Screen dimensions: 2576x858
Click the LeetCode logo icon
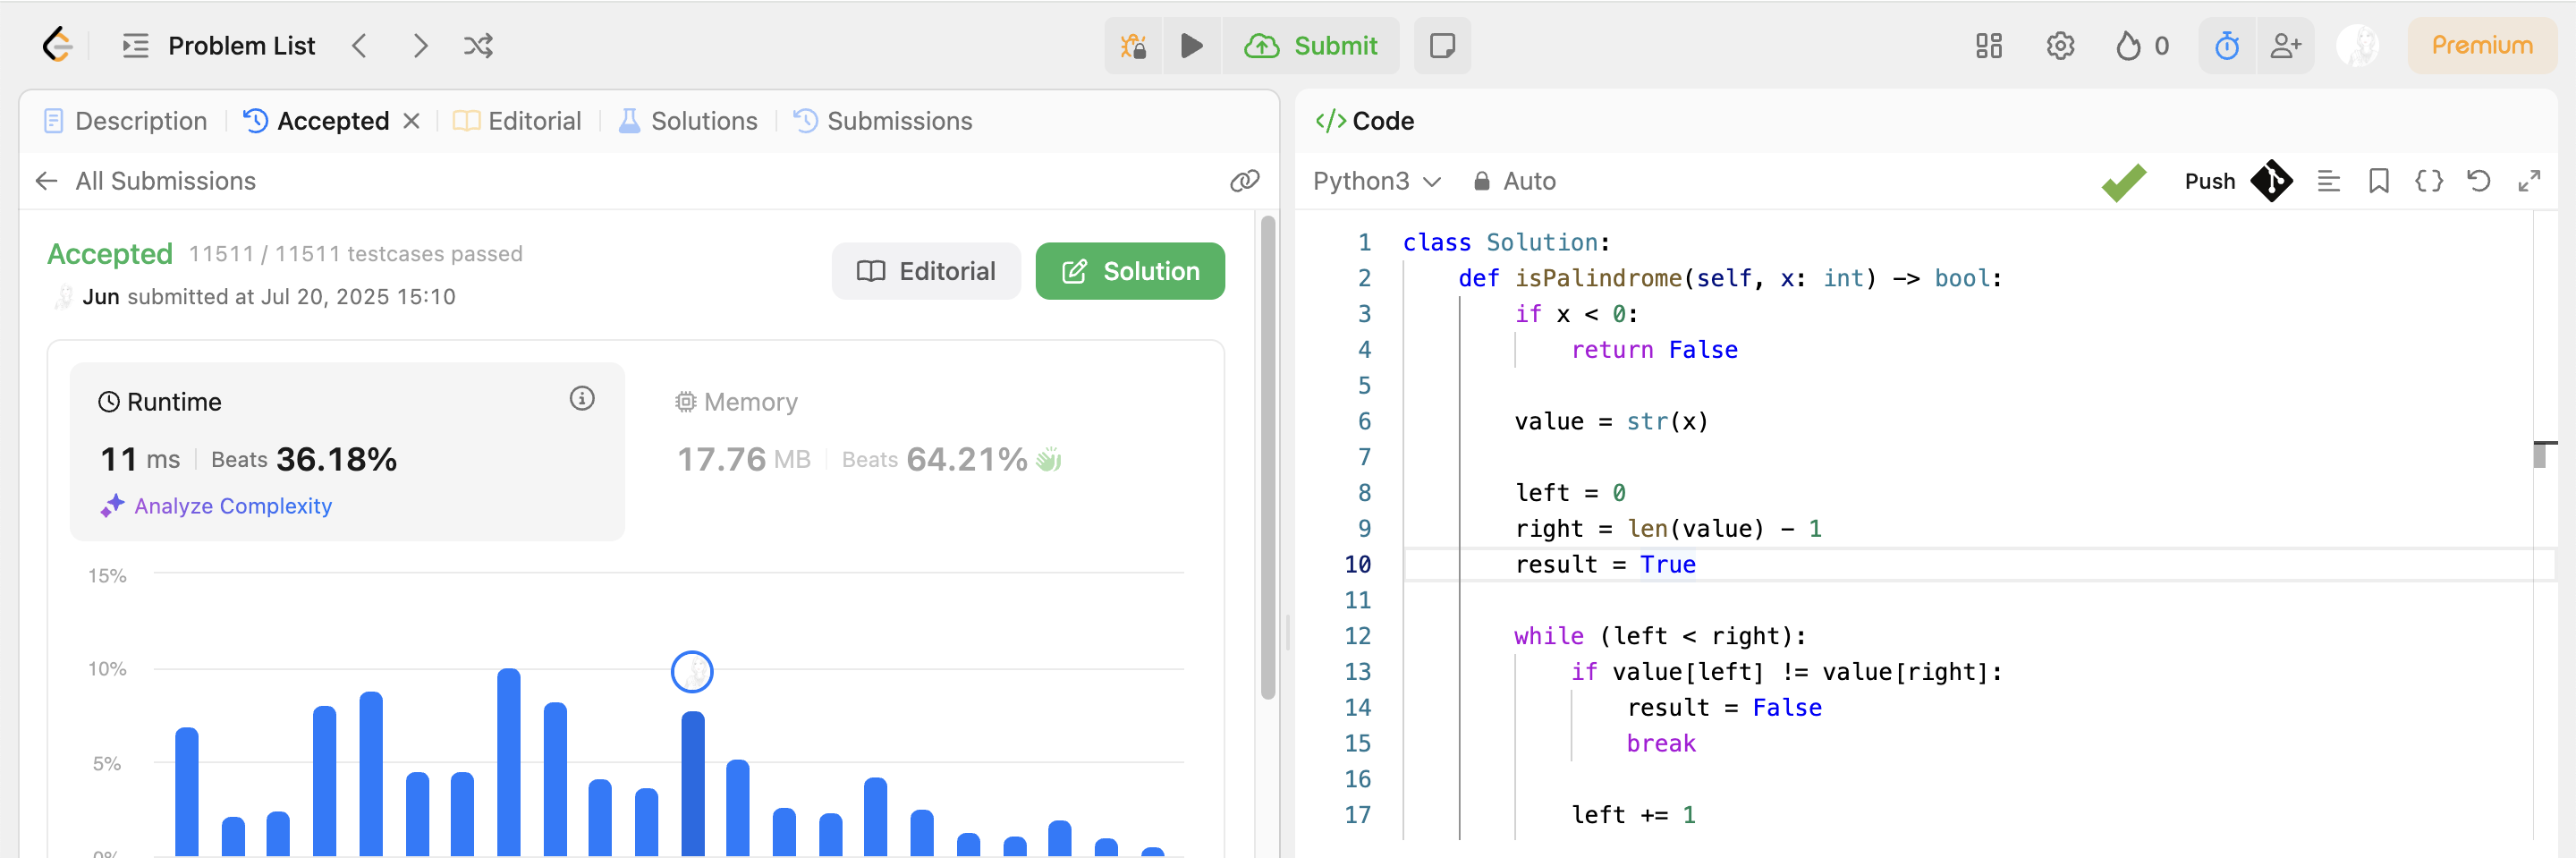pos(58,45)
